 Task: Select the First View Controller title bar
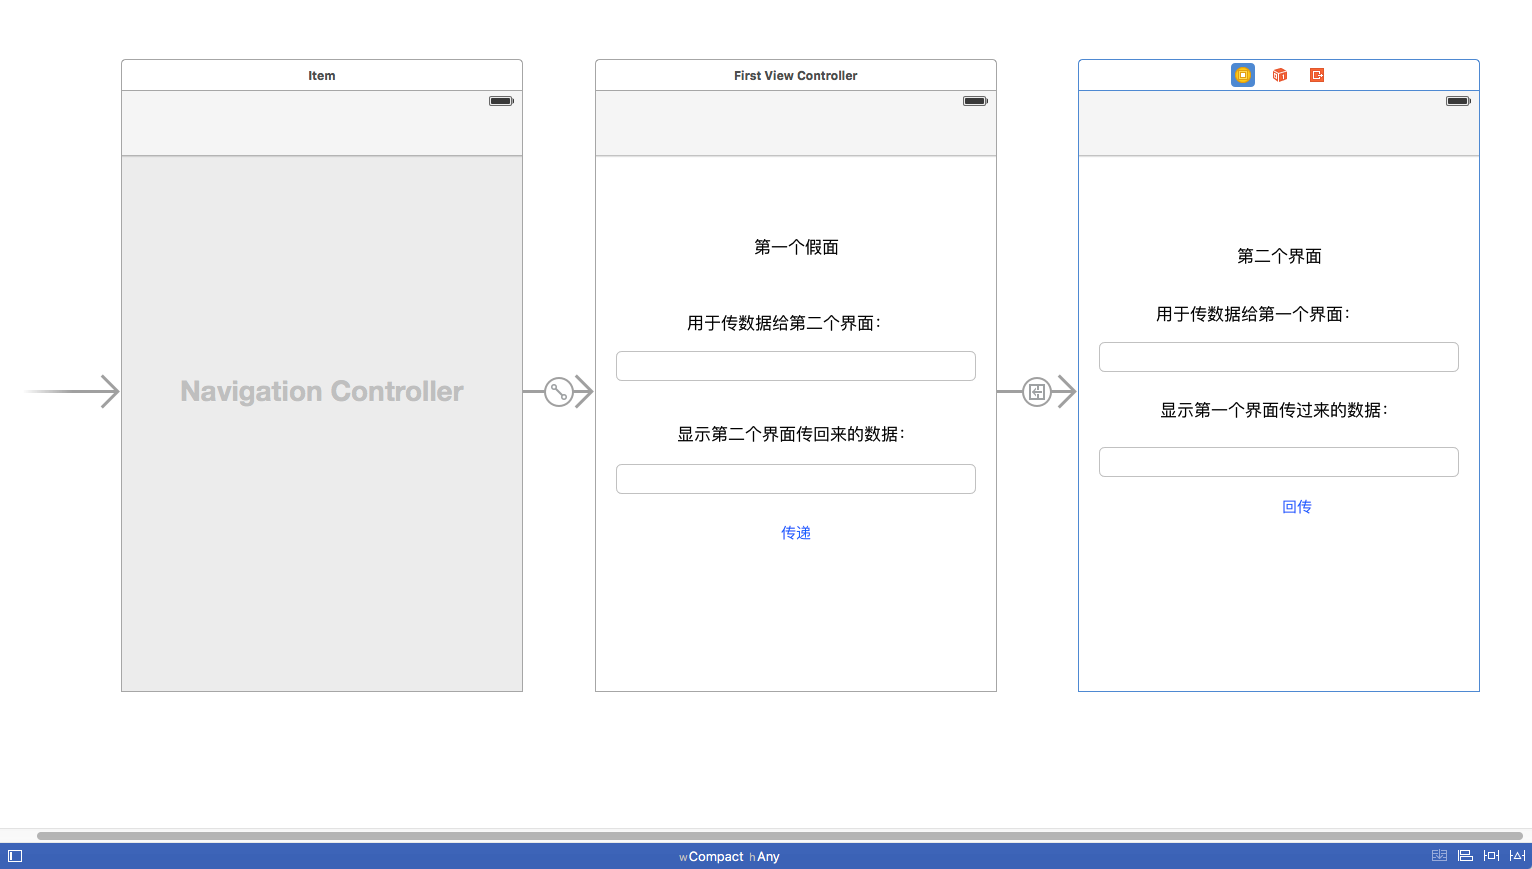pos(796,75)
